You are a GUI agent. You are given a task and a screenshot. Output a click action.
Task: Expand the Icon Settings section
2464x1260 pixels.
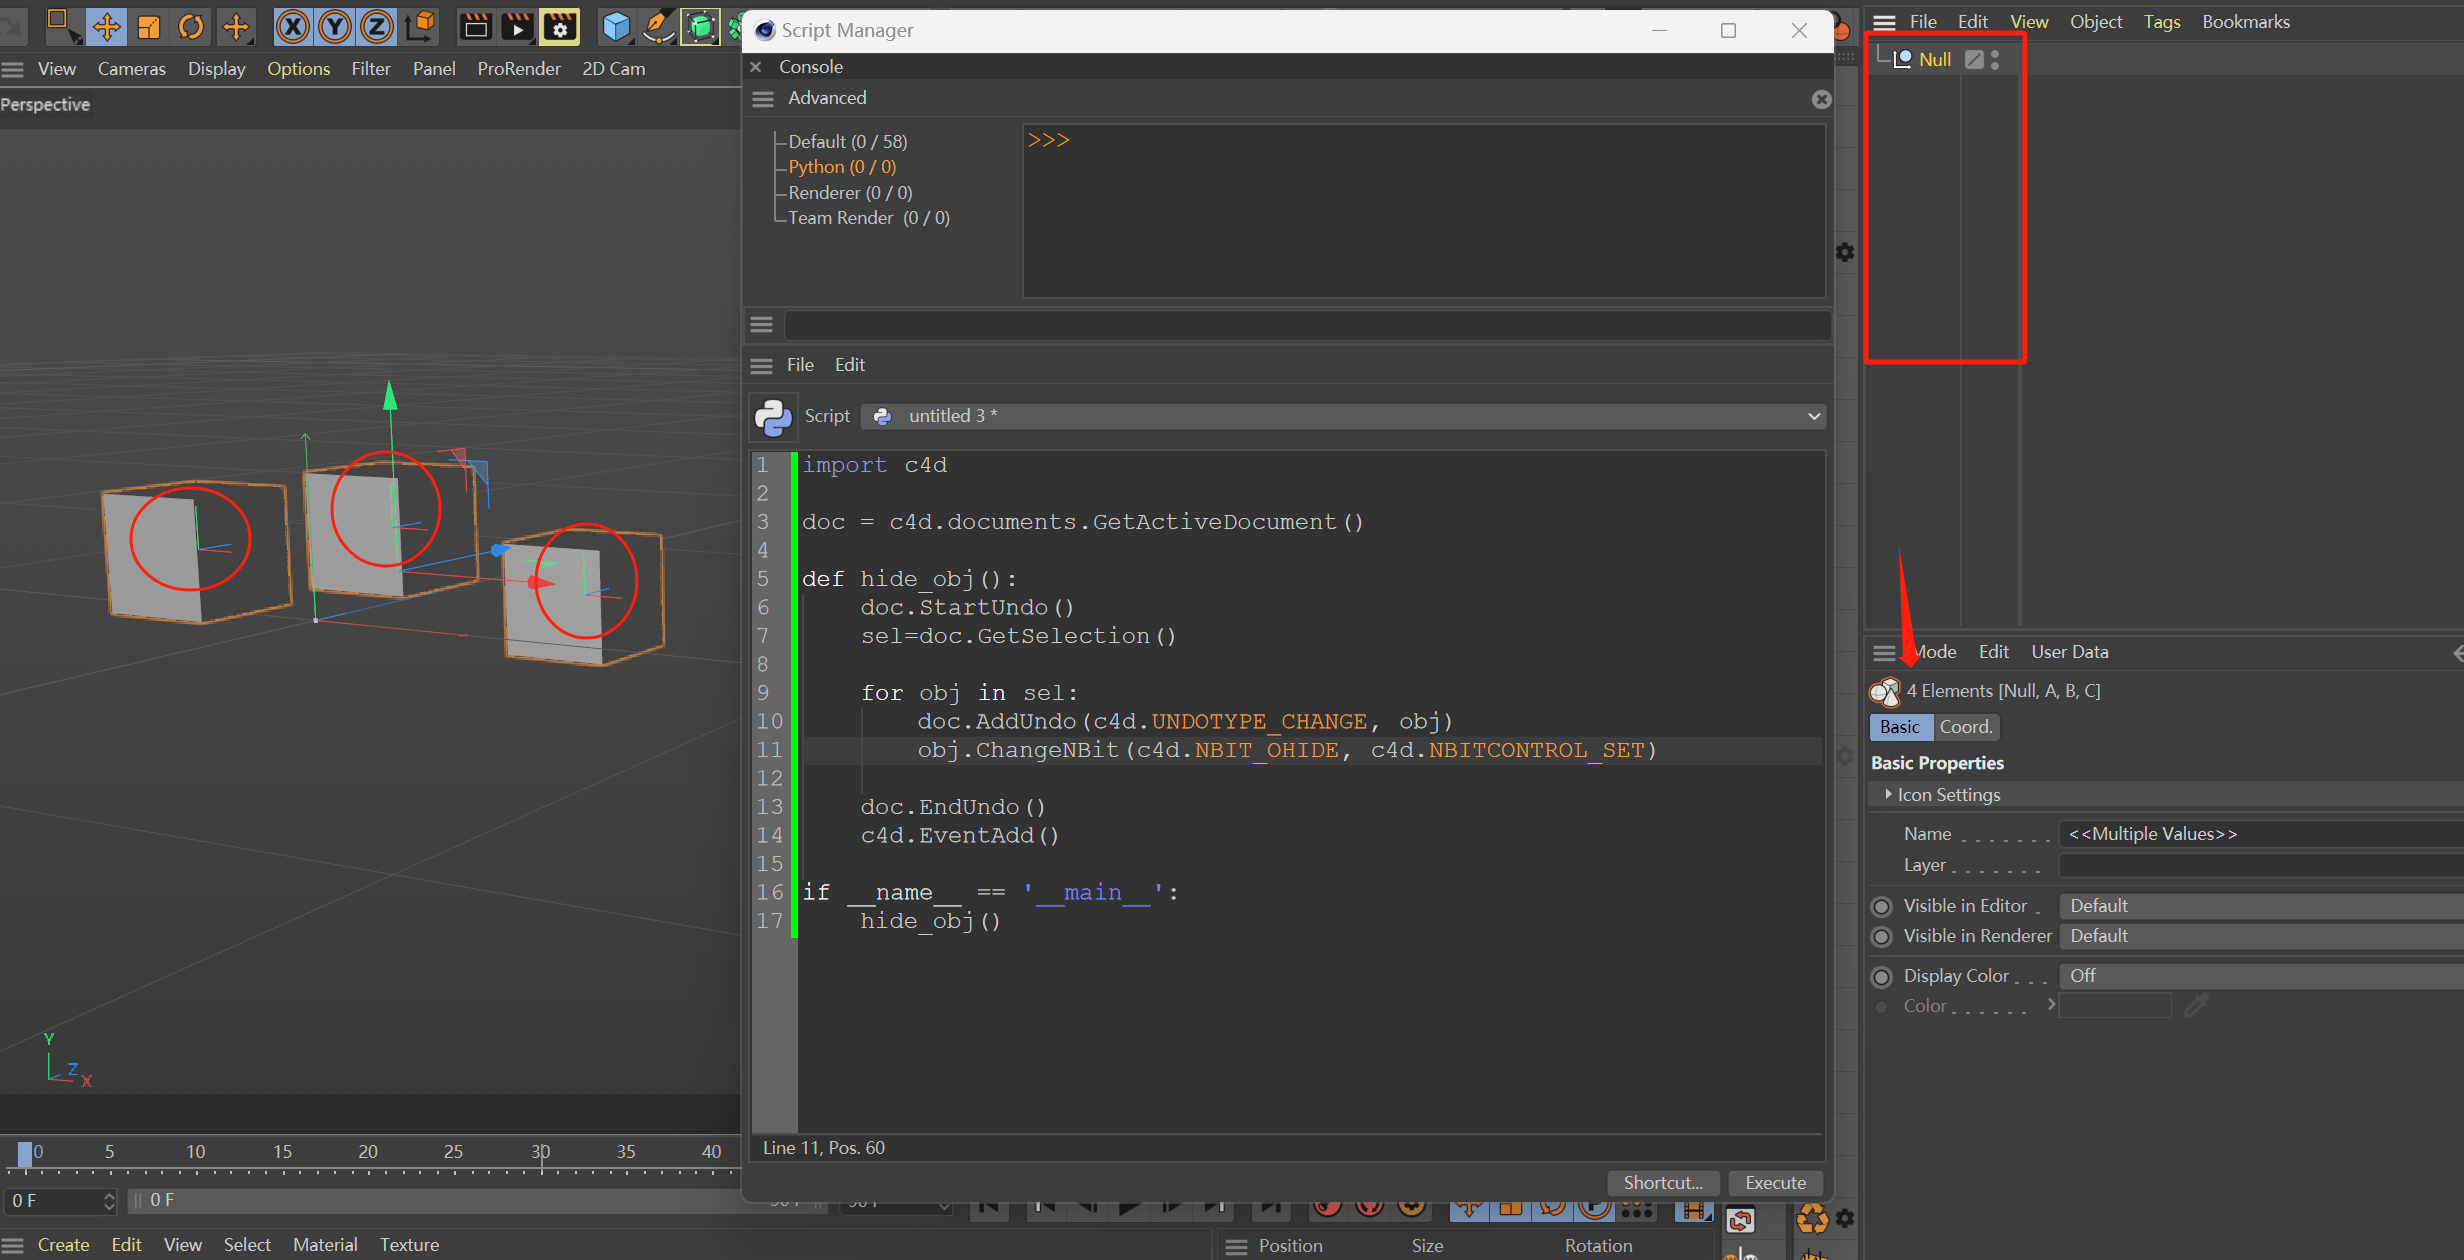pyautogui.click(x=1888, y=794)
